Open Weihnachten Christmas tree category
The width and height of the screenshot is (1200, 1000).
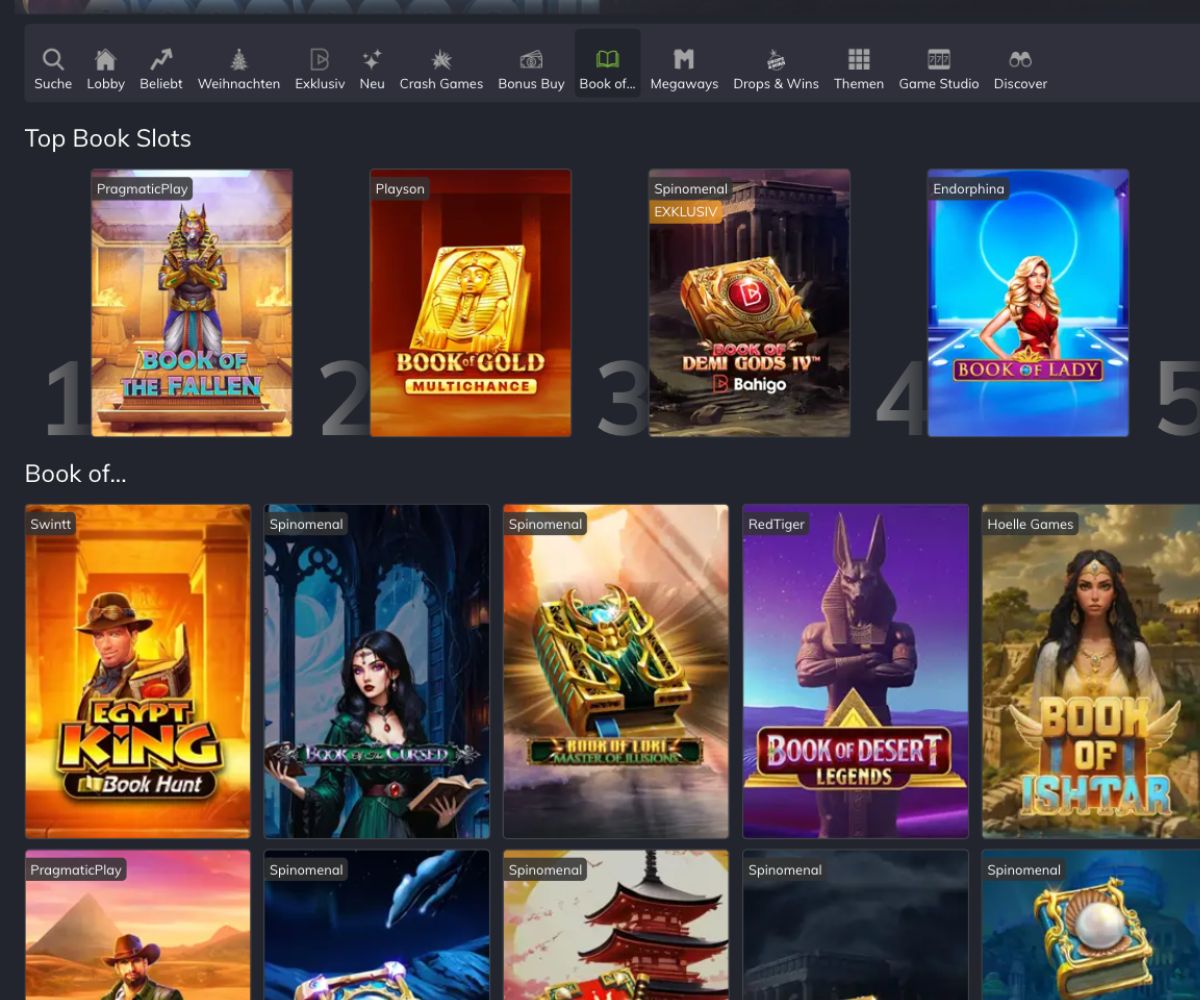[x=239, y=60]
